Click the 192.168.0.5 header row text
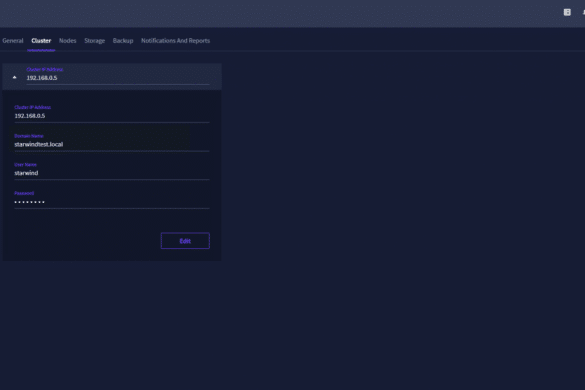Viewport: 585px width, 390px height. (42, 78)
